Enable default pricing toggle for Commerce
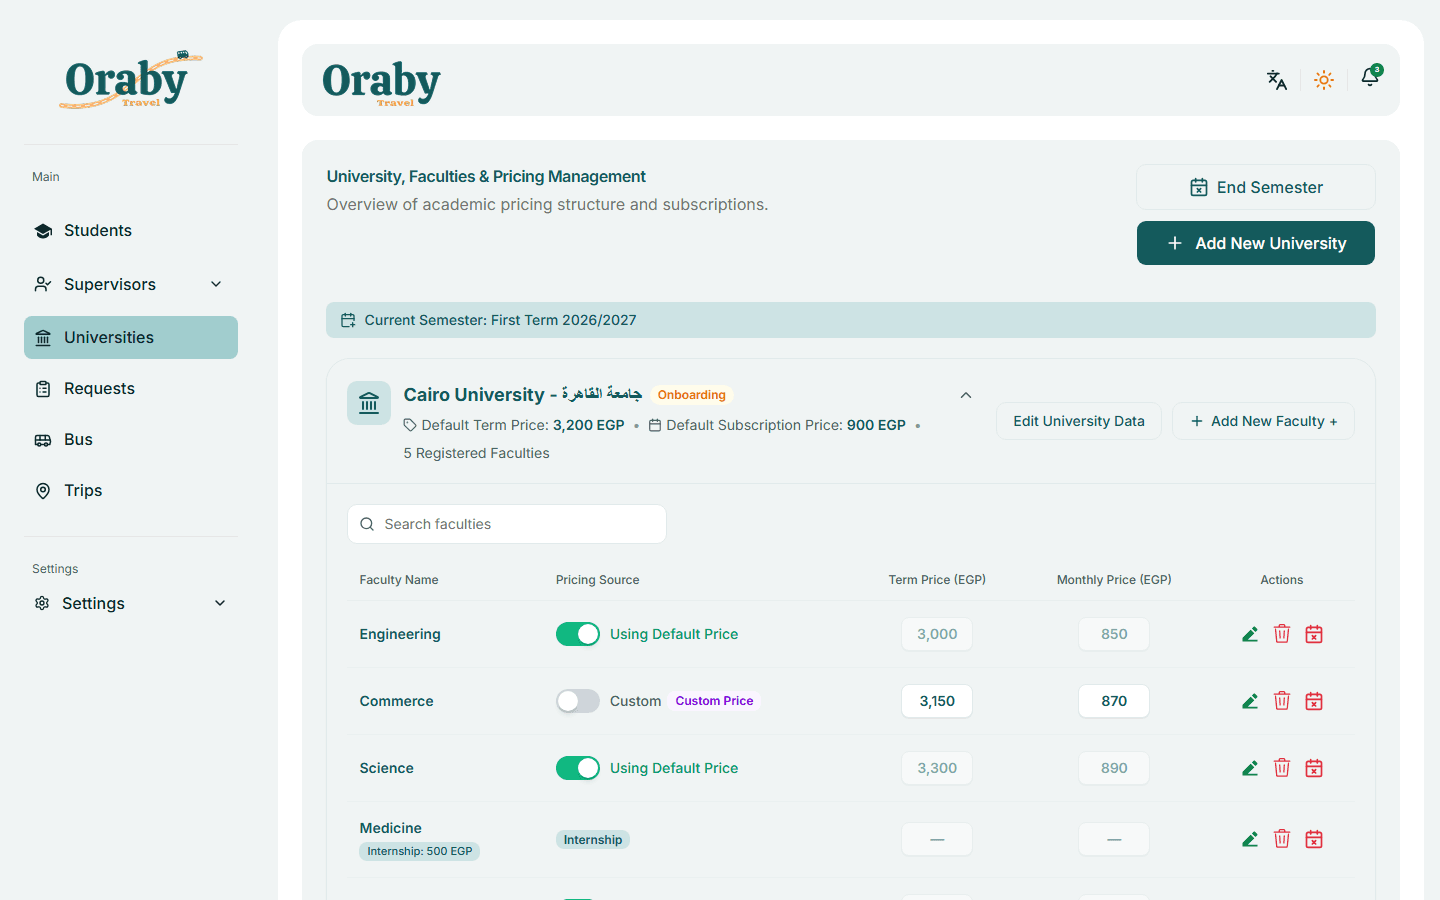This screenshot has height=900, width=1440. tap(578, 701)
